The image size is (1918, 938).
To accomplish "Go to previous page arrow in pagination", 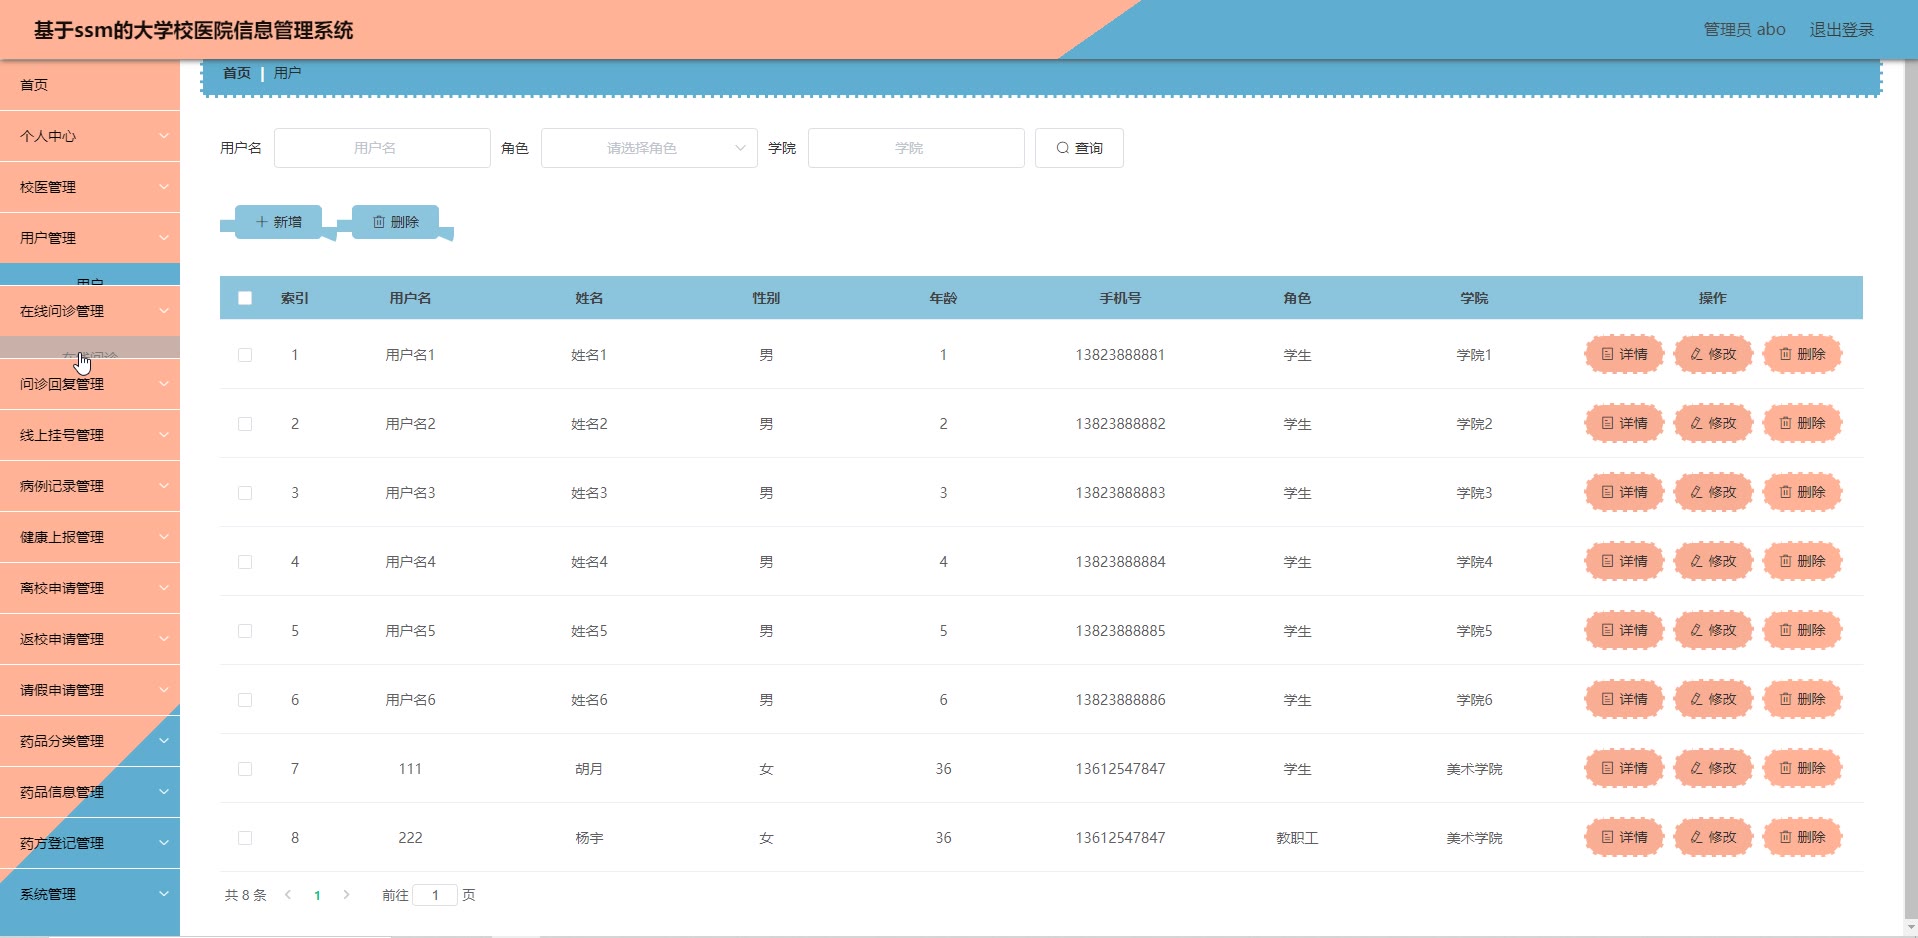I will (288, 895).
